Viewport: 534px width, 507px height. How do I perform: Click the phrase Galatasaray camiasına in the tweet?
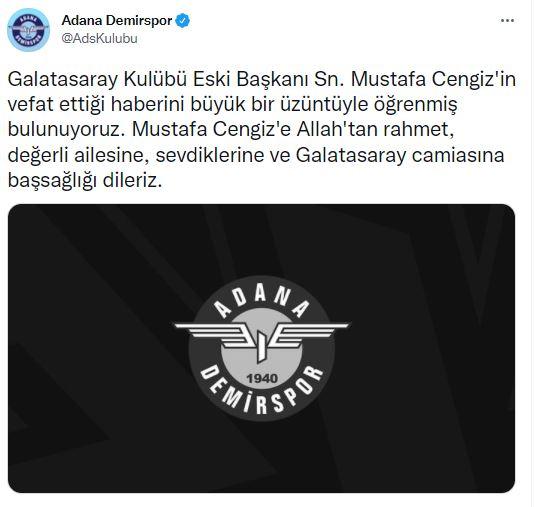point(400,155)
